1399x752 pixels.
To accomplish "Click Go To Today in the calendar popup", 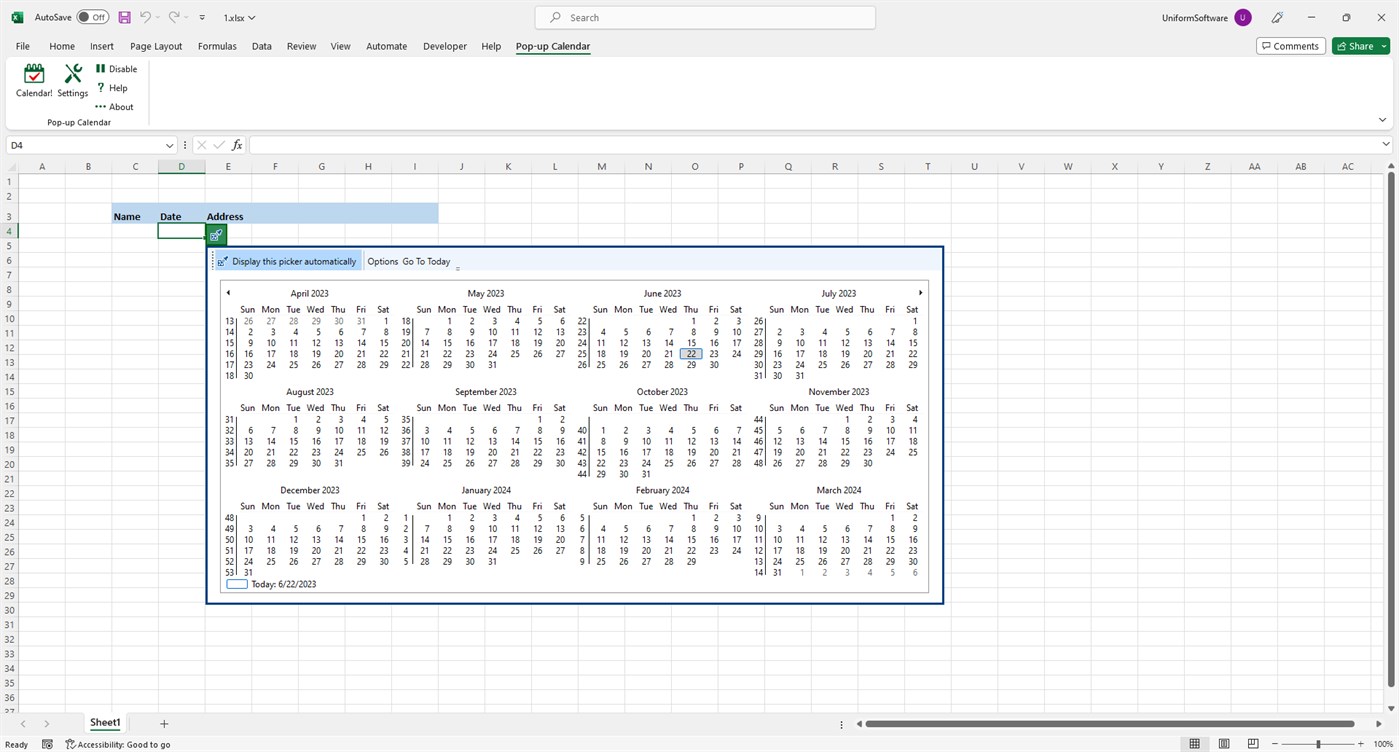I will [426, 261].
